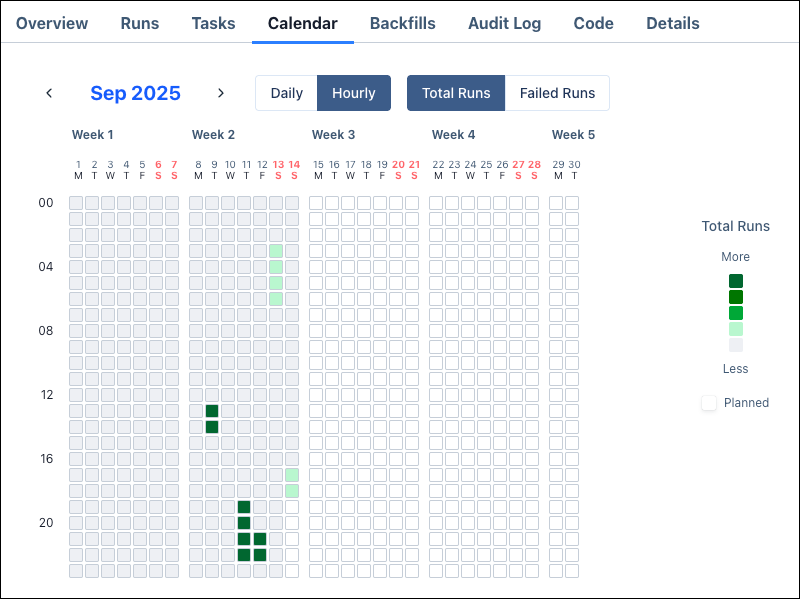Enable the Planned checkbox in the legend
This screenshot has height=599, width=800.
pyautogui.click(x=708, y=402)
